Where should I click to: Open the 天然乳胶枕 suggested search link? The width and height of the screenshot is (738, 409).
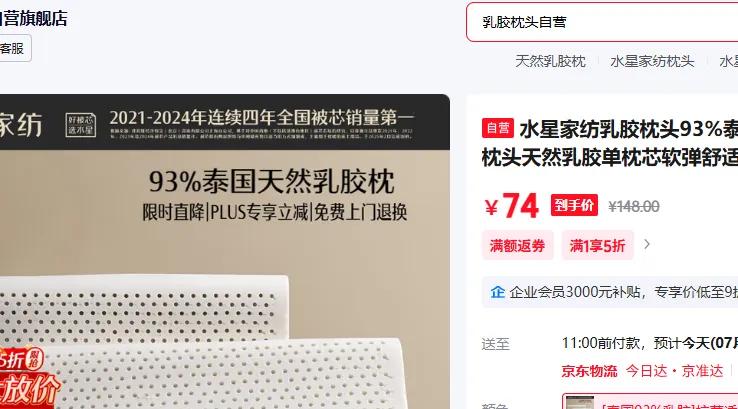click(550, 61)
